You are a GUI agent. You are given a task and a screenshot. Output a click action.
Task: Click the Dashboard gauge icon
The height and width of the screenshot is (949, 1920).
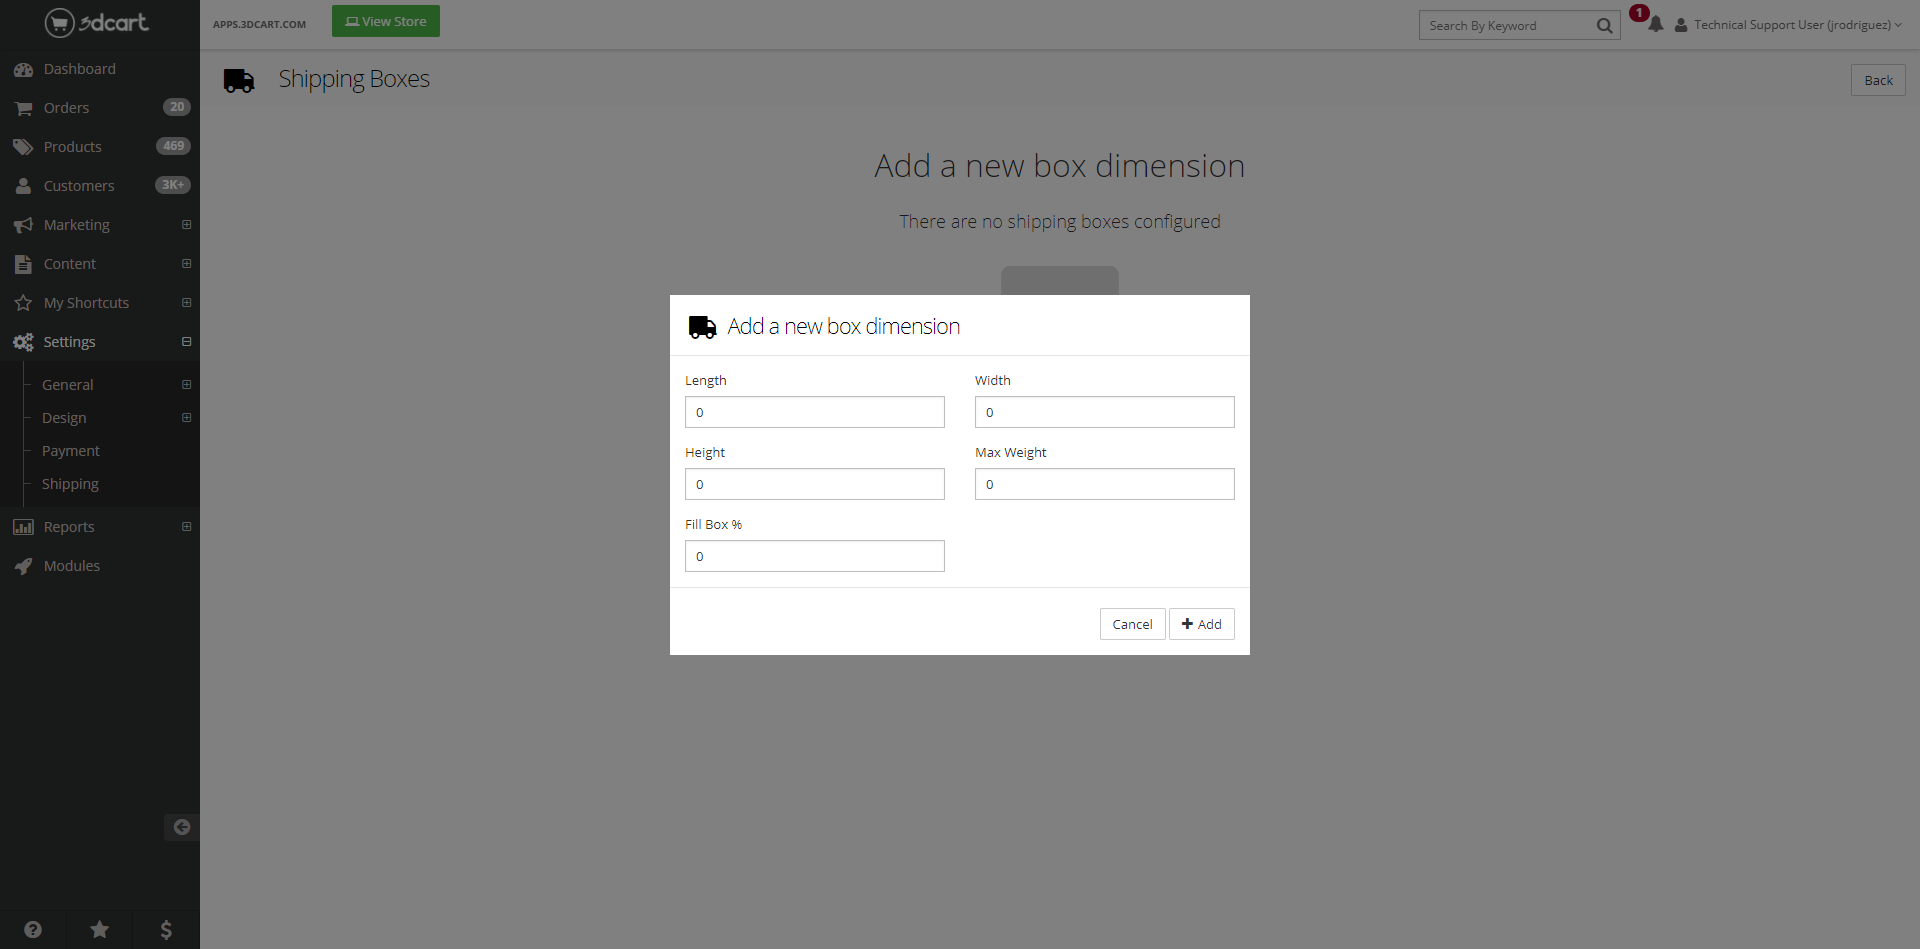click(23, 70)
